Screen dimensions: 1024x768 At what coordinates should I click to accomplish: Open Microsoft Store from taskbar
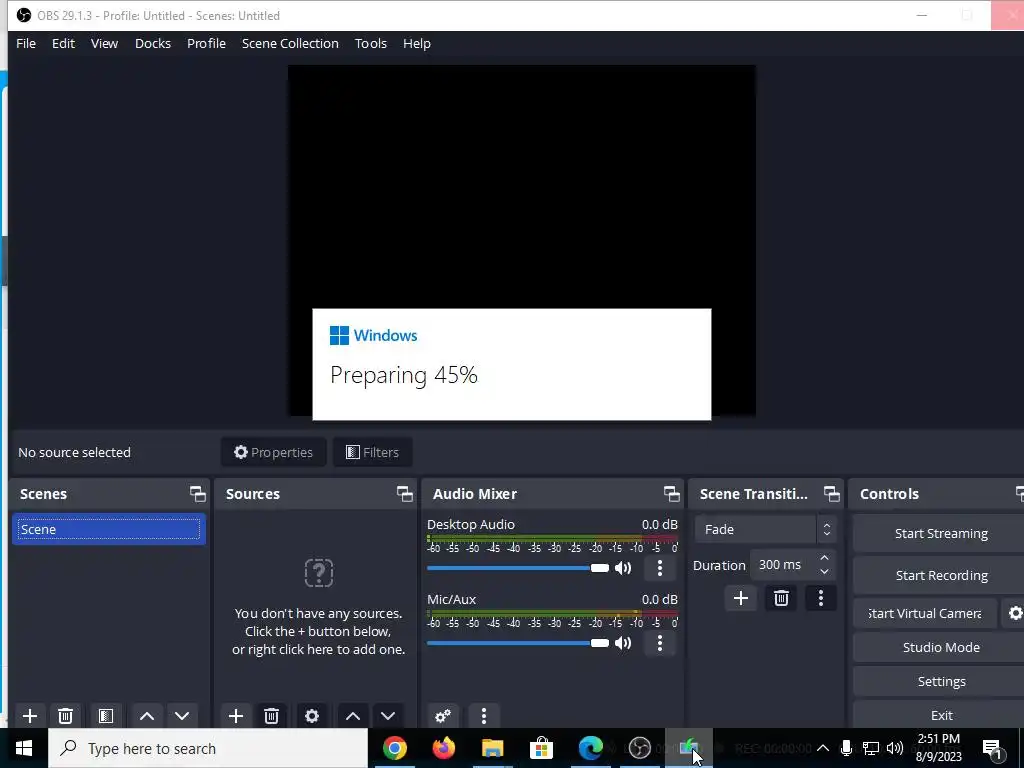pyautogui.click(x=541, y=748)
